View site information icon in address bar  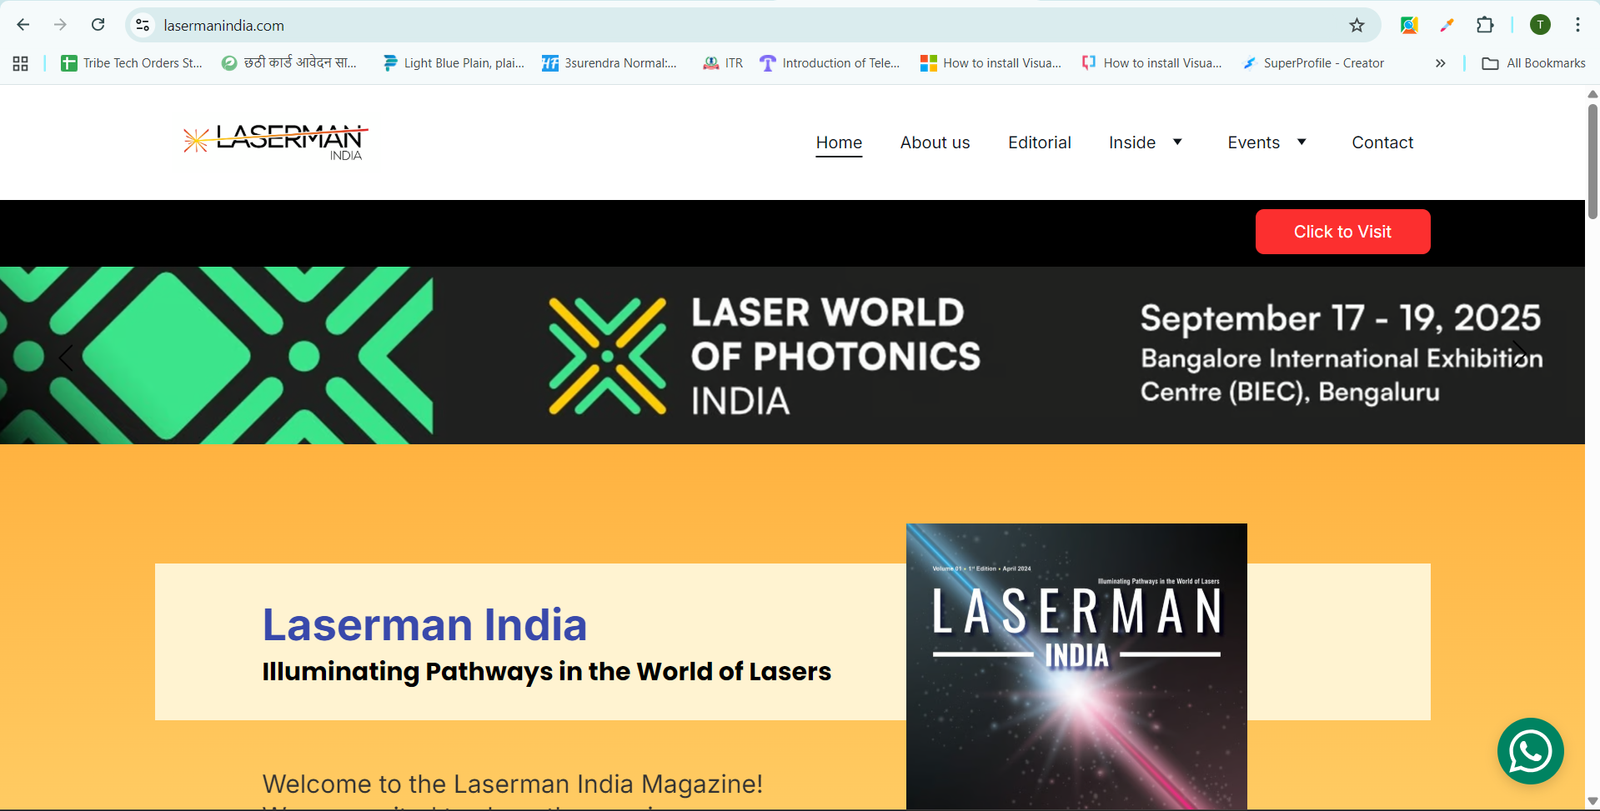[x=143, y=25]
